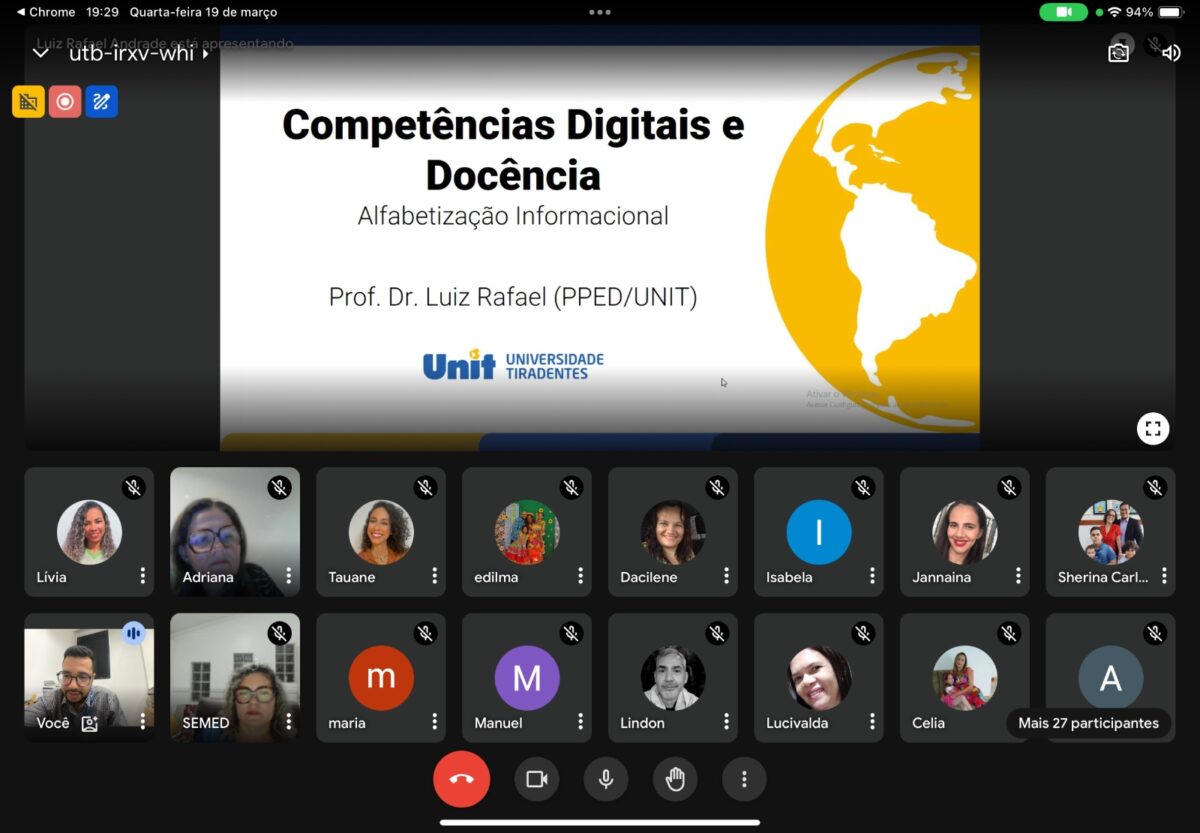Tap the muted microphone icon on edilma's tile
1200x833 pixels.
[x=570, y=487]
